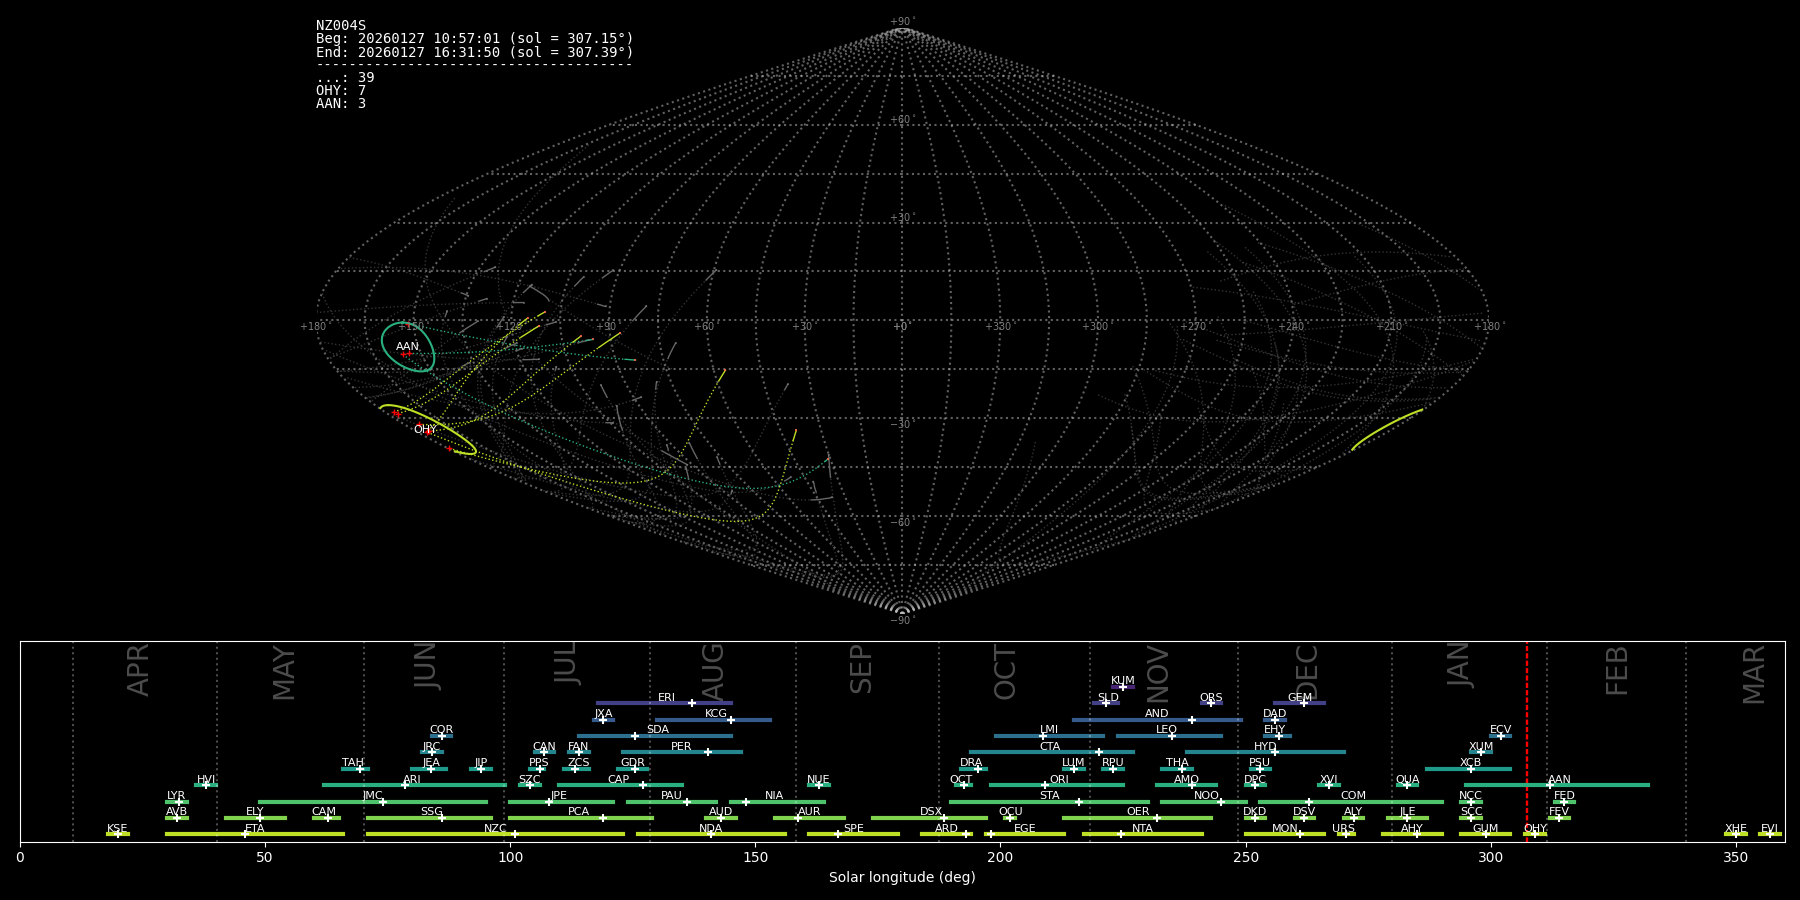
Task: Click the HVI shower marker
Action: coord(206,785)
